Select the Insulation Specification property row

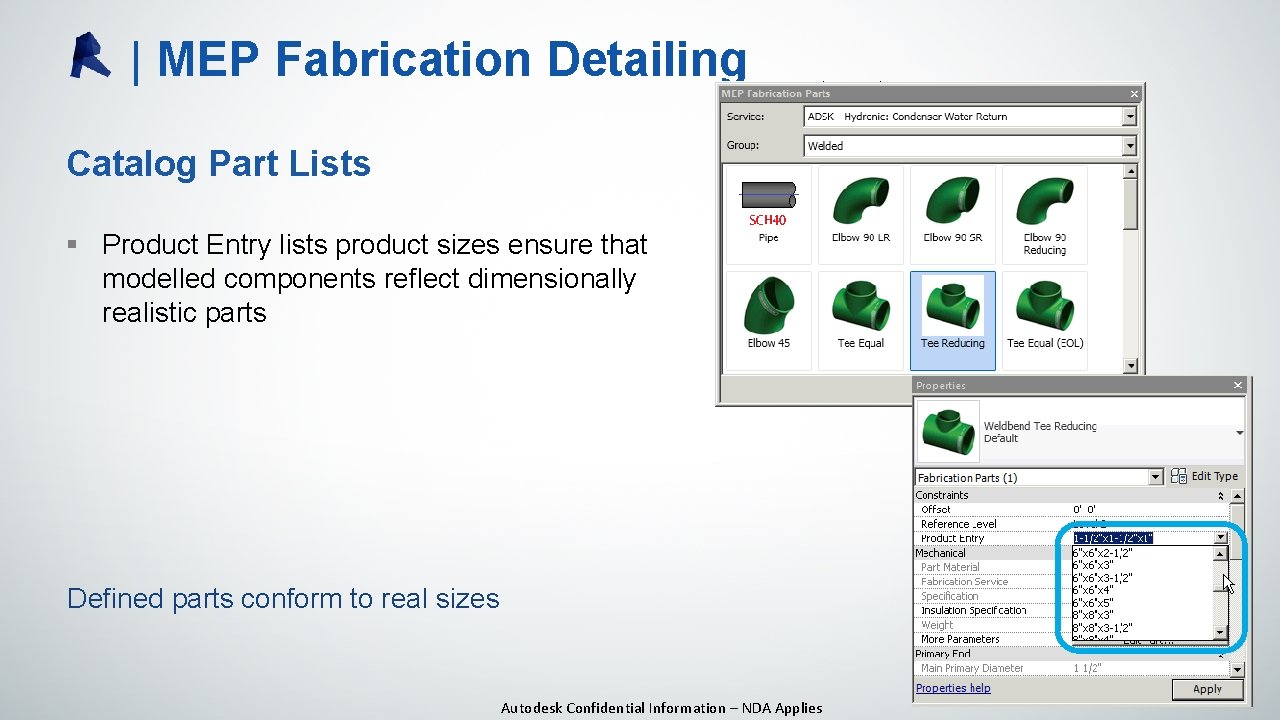click(993, 610)
